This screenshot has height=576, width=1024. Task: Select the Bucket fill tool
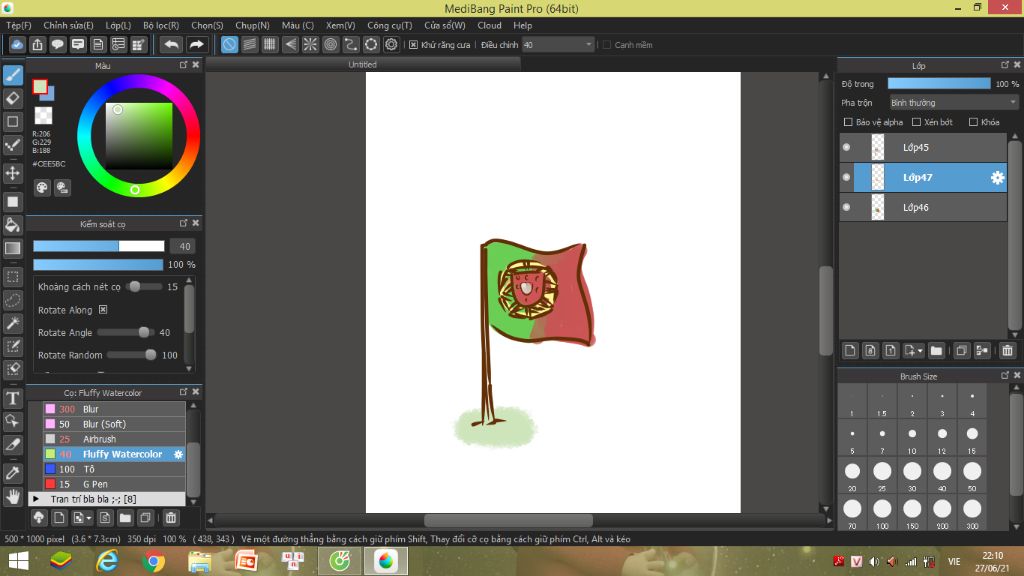click(13, 225)
